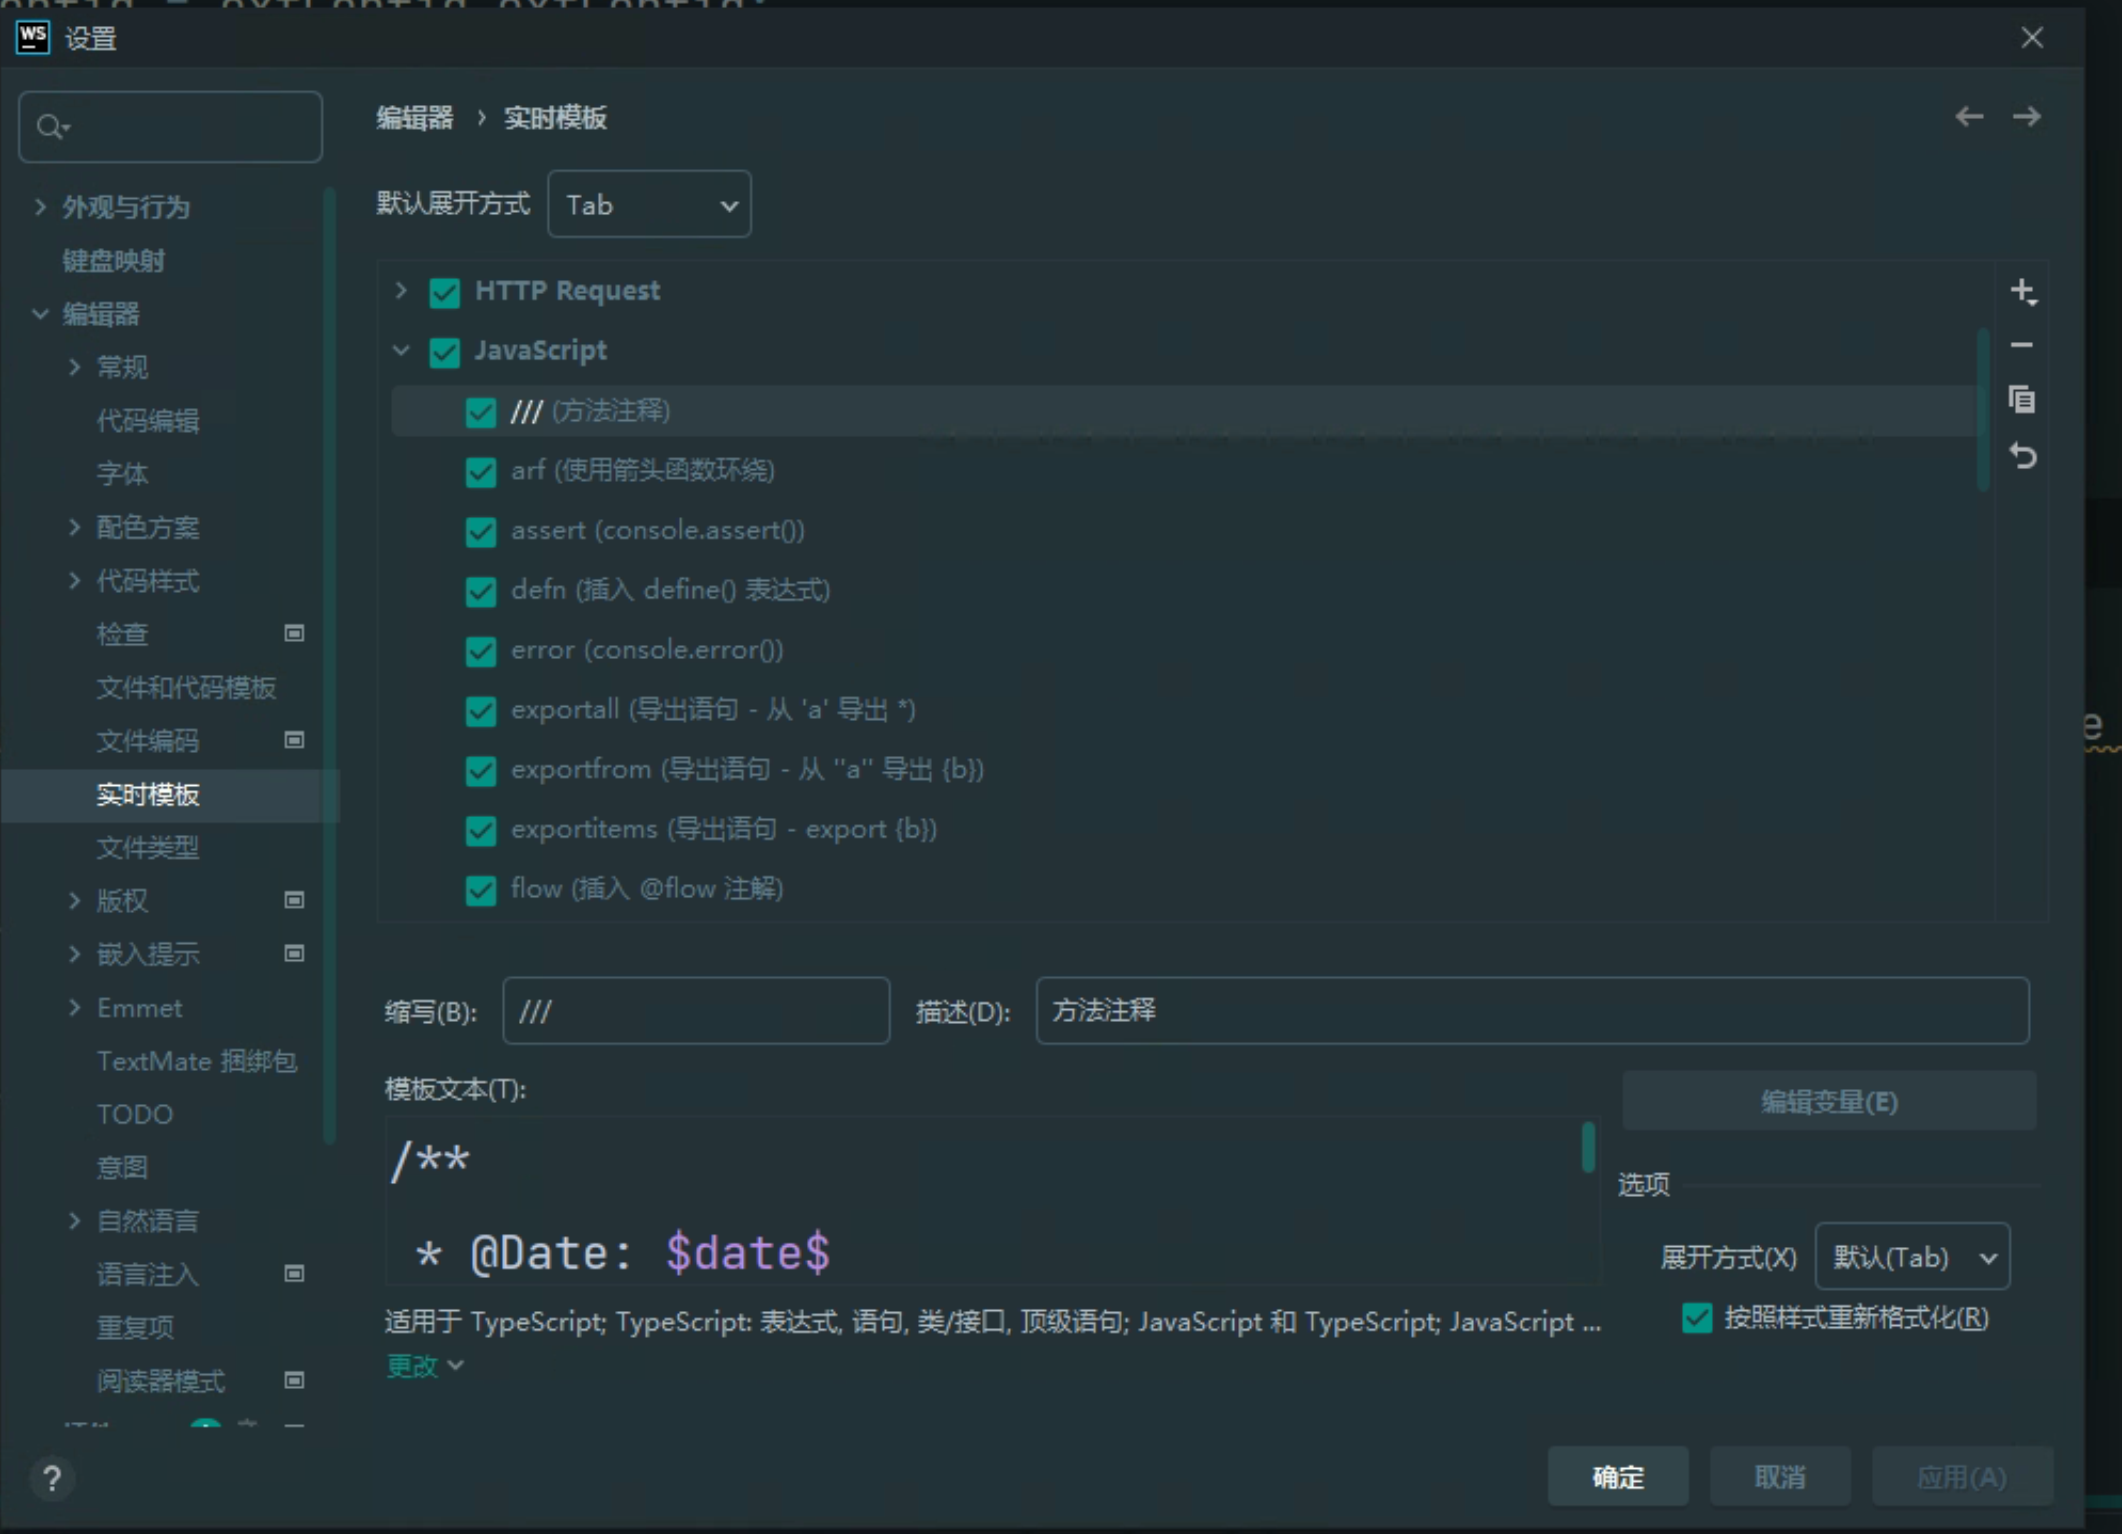Uncheck the assert template checkbox

481,531
